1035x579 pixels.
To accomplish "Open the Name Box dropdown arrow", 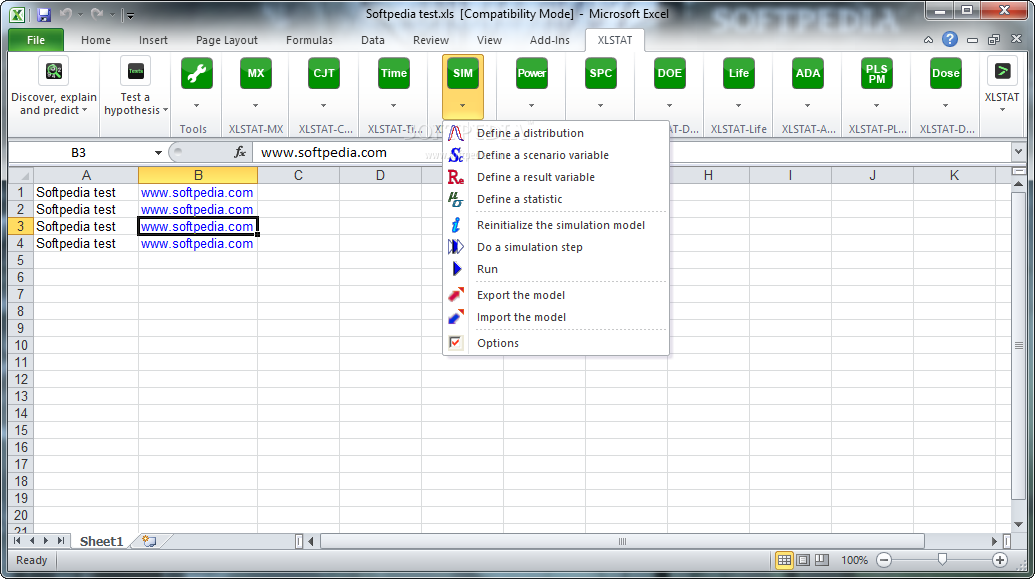I will [158, 153].
